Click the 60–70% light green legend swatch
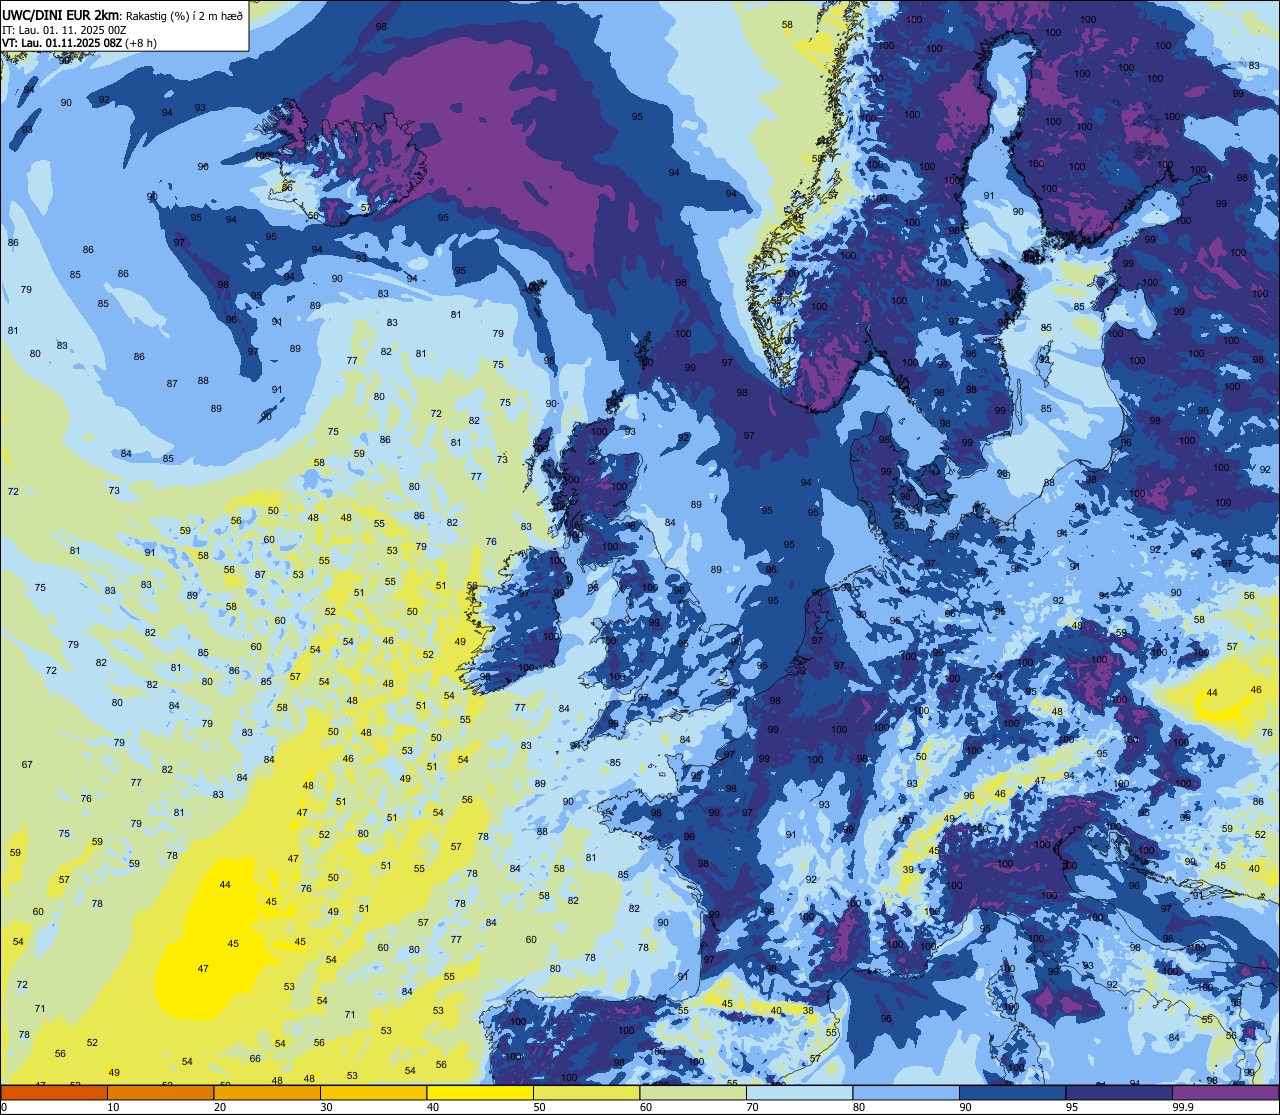The height and width of the screenshot is (1115, 1280). point(693,1092)
